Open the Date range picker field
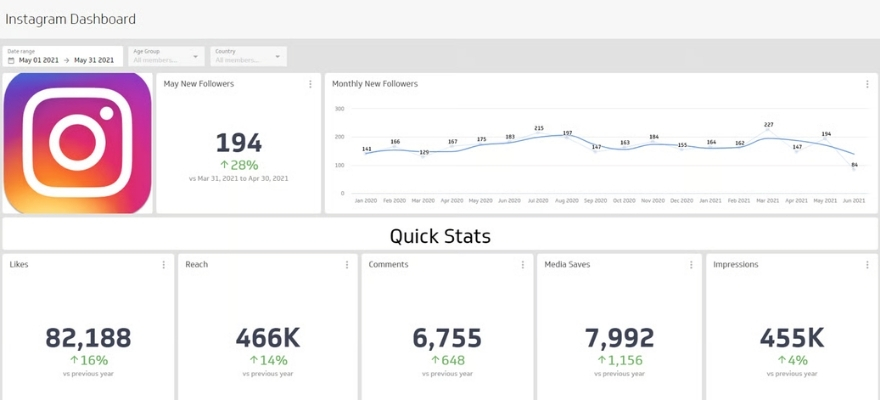880x400 pixels. (x=62, y=56)
